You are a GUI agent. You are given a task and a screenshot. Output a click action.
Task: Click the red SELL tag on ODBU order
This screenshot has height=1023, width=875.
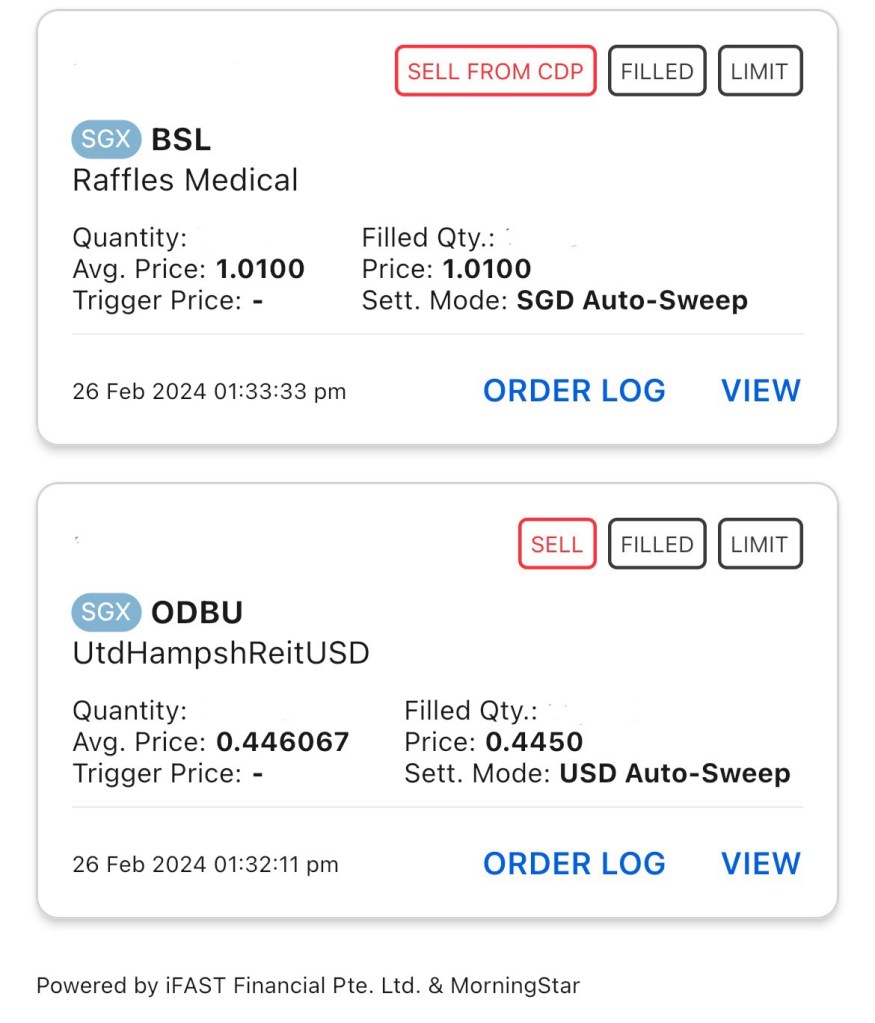coord(557,544)
